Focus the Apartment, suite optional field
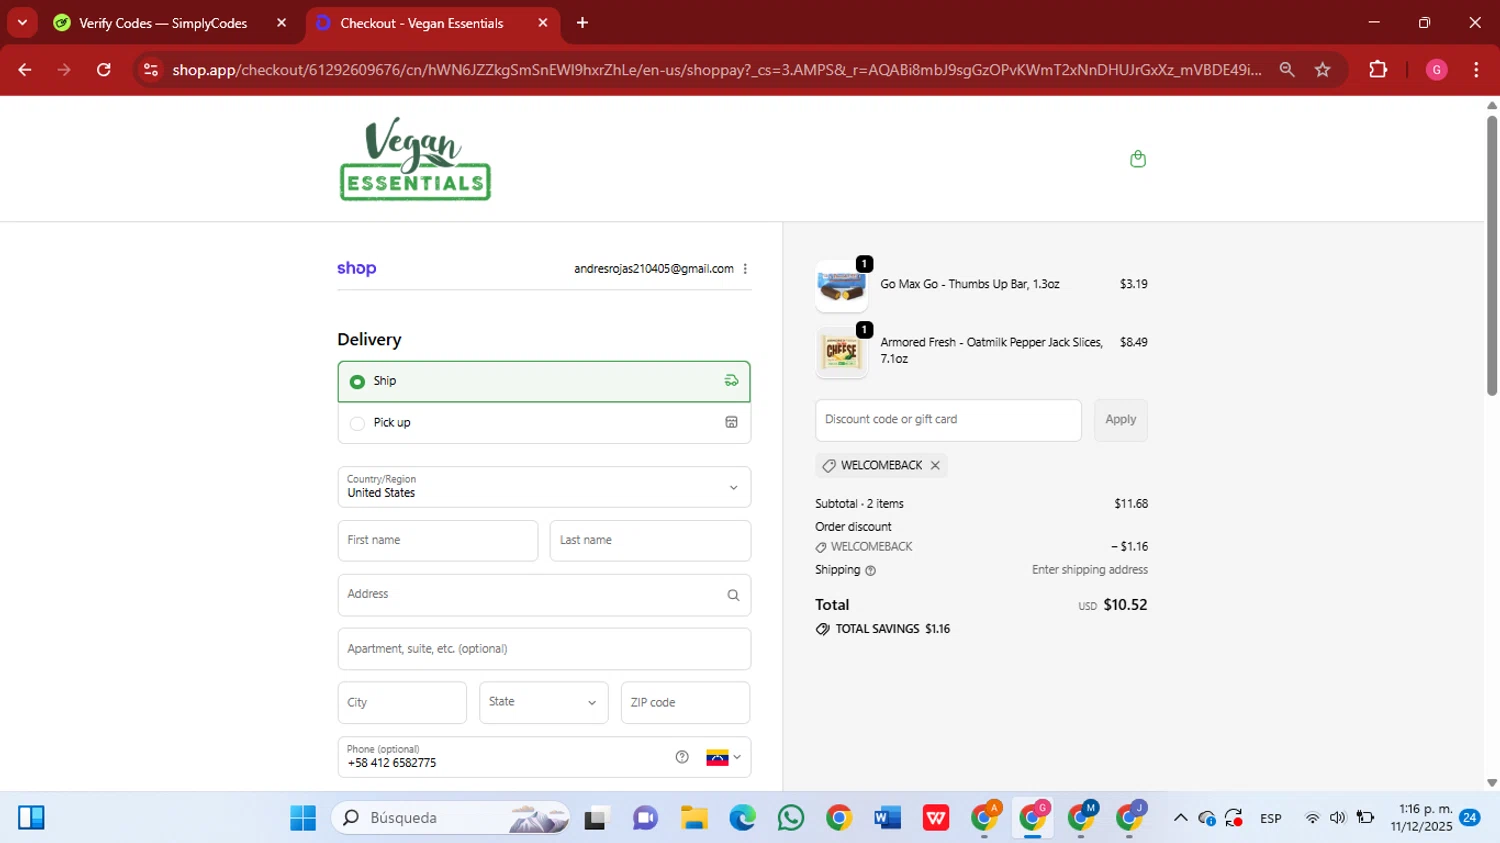 [x=544, y=649]
